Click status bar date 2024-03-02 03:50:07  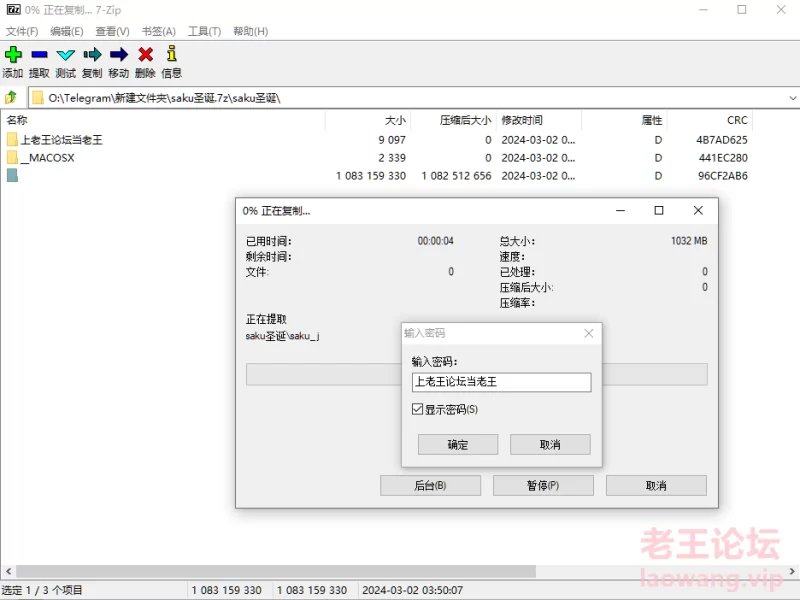(412, 590)
